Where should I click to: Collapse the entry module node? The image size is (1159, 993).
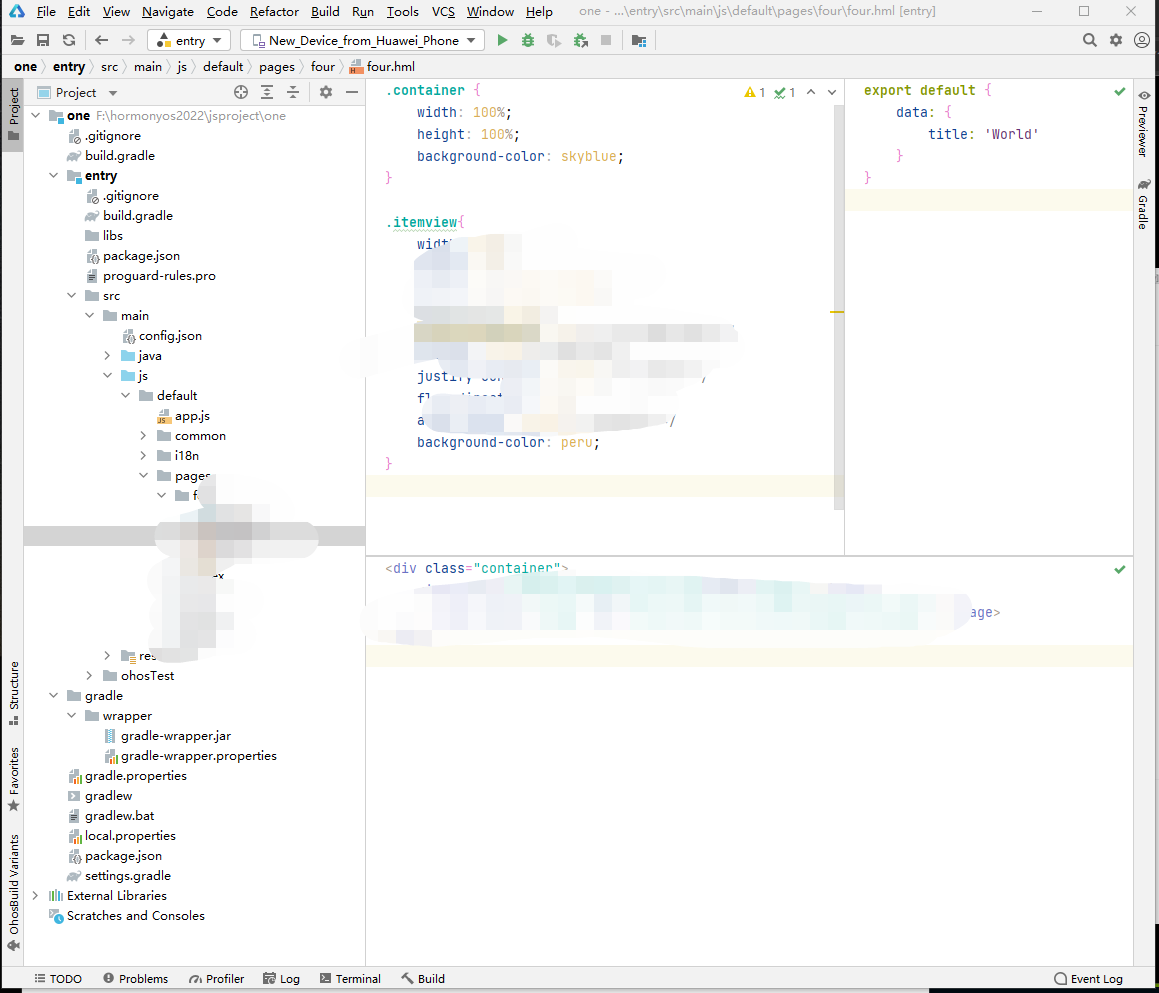tap(53, 175)
